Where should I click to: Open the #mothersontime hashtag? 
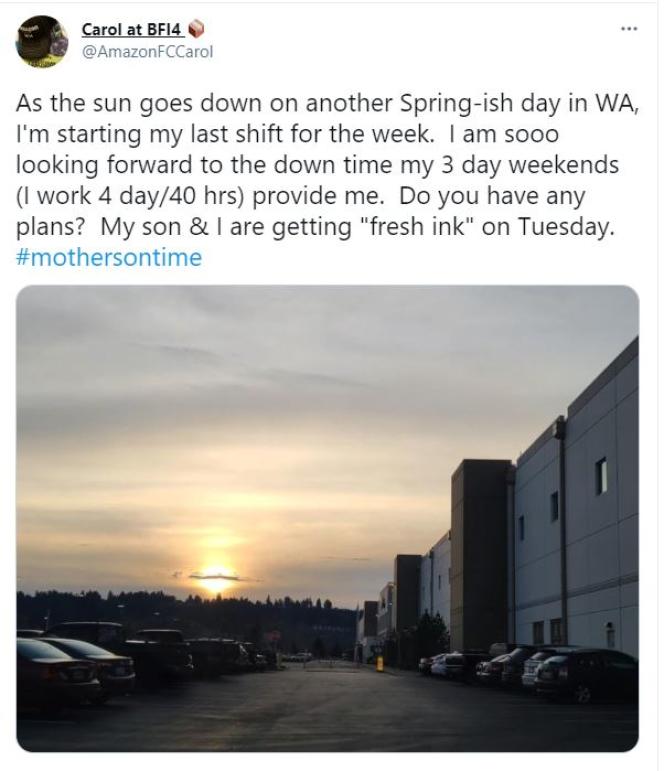tap(108, 257)
